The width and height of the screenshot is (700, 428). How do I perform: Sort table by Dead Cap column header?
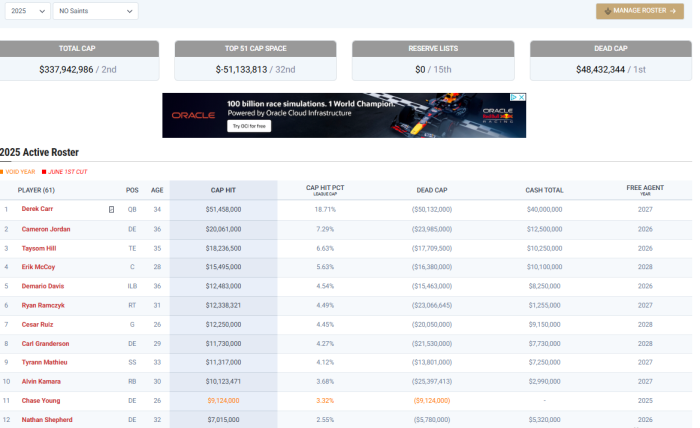coord(432,189)
